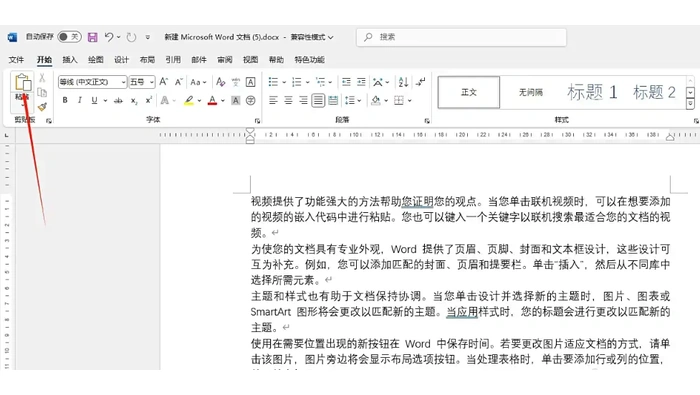Click the Decrease Indent icon
Screen dimensions: 700x395
point(346,82)
